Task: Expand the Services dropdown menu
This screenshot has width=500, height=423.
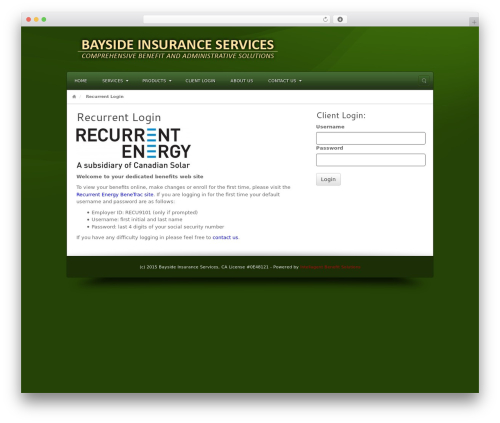Action: tap(115, 81)
